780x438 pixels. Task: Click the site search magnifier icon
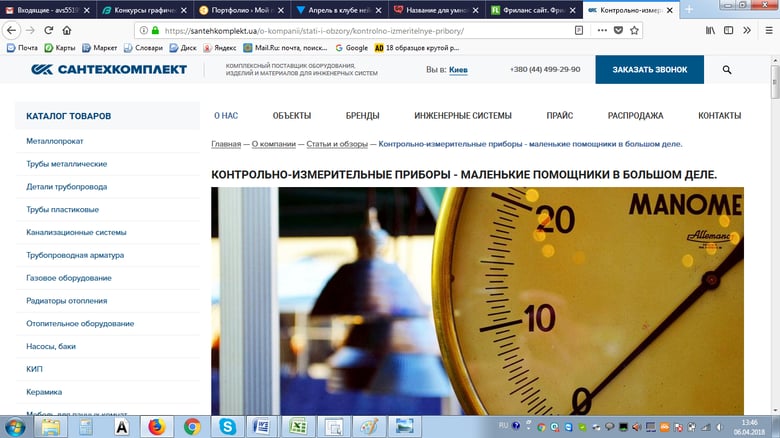[x=727, y=70]
